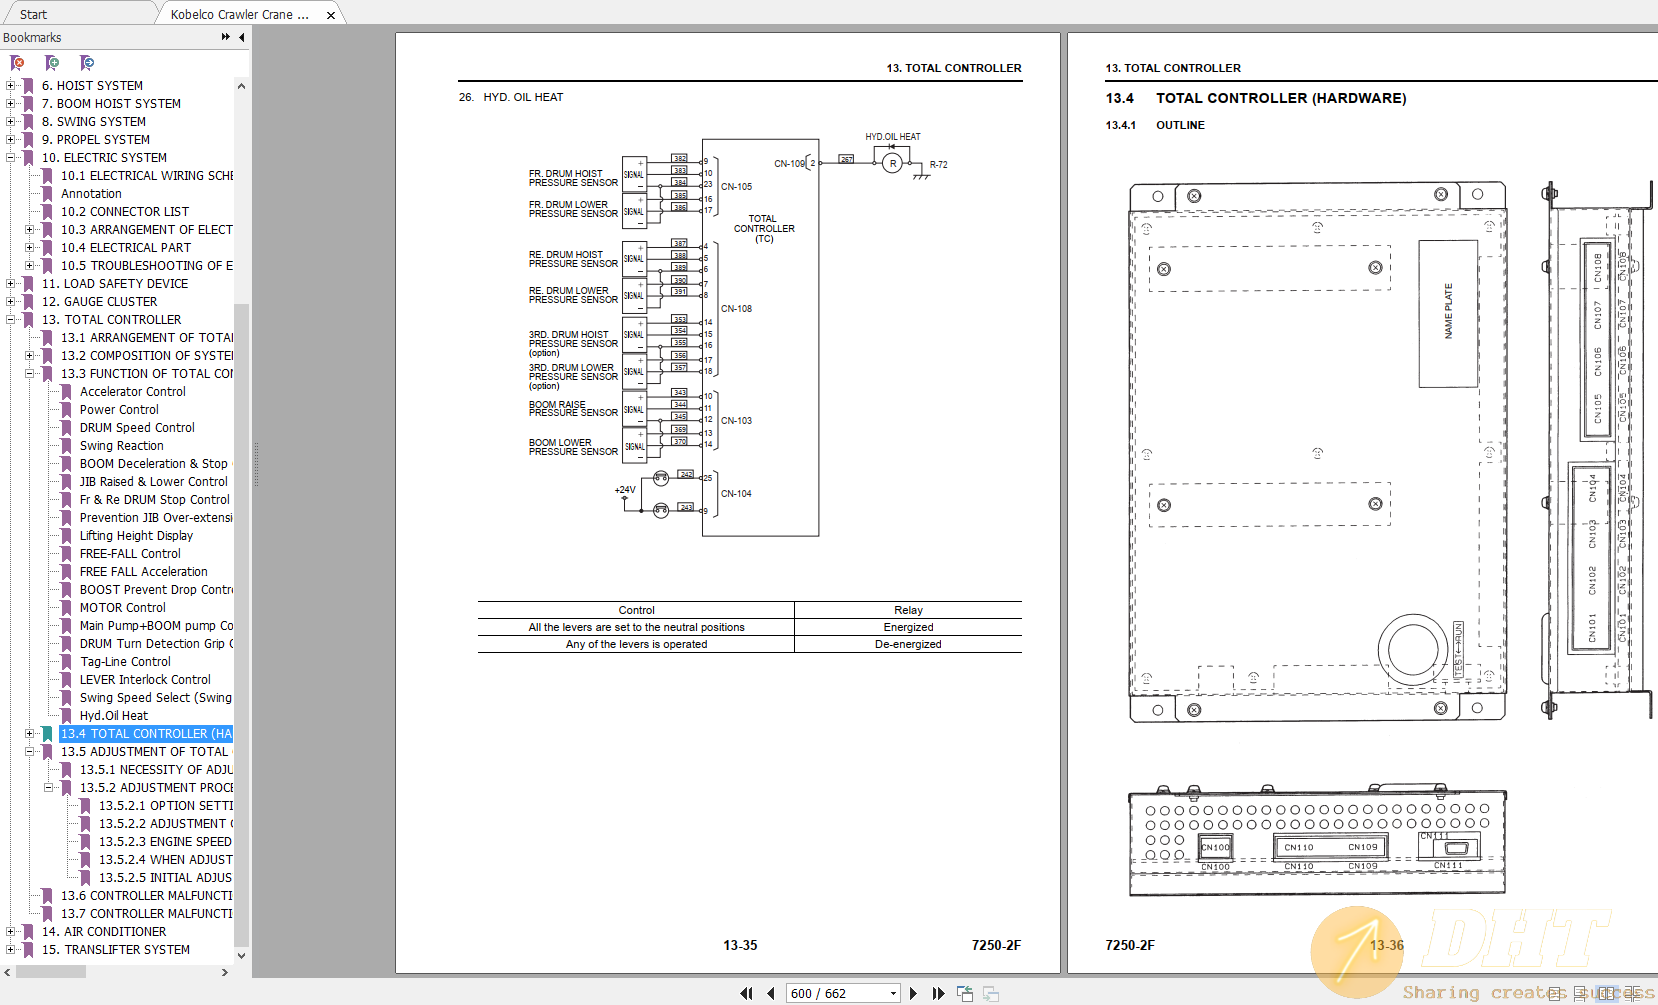This screenshot has width=1658, height=1005.
Task: Click the bookmarks horizontal scrollbar right arrow
Action: tap(225, 972)
